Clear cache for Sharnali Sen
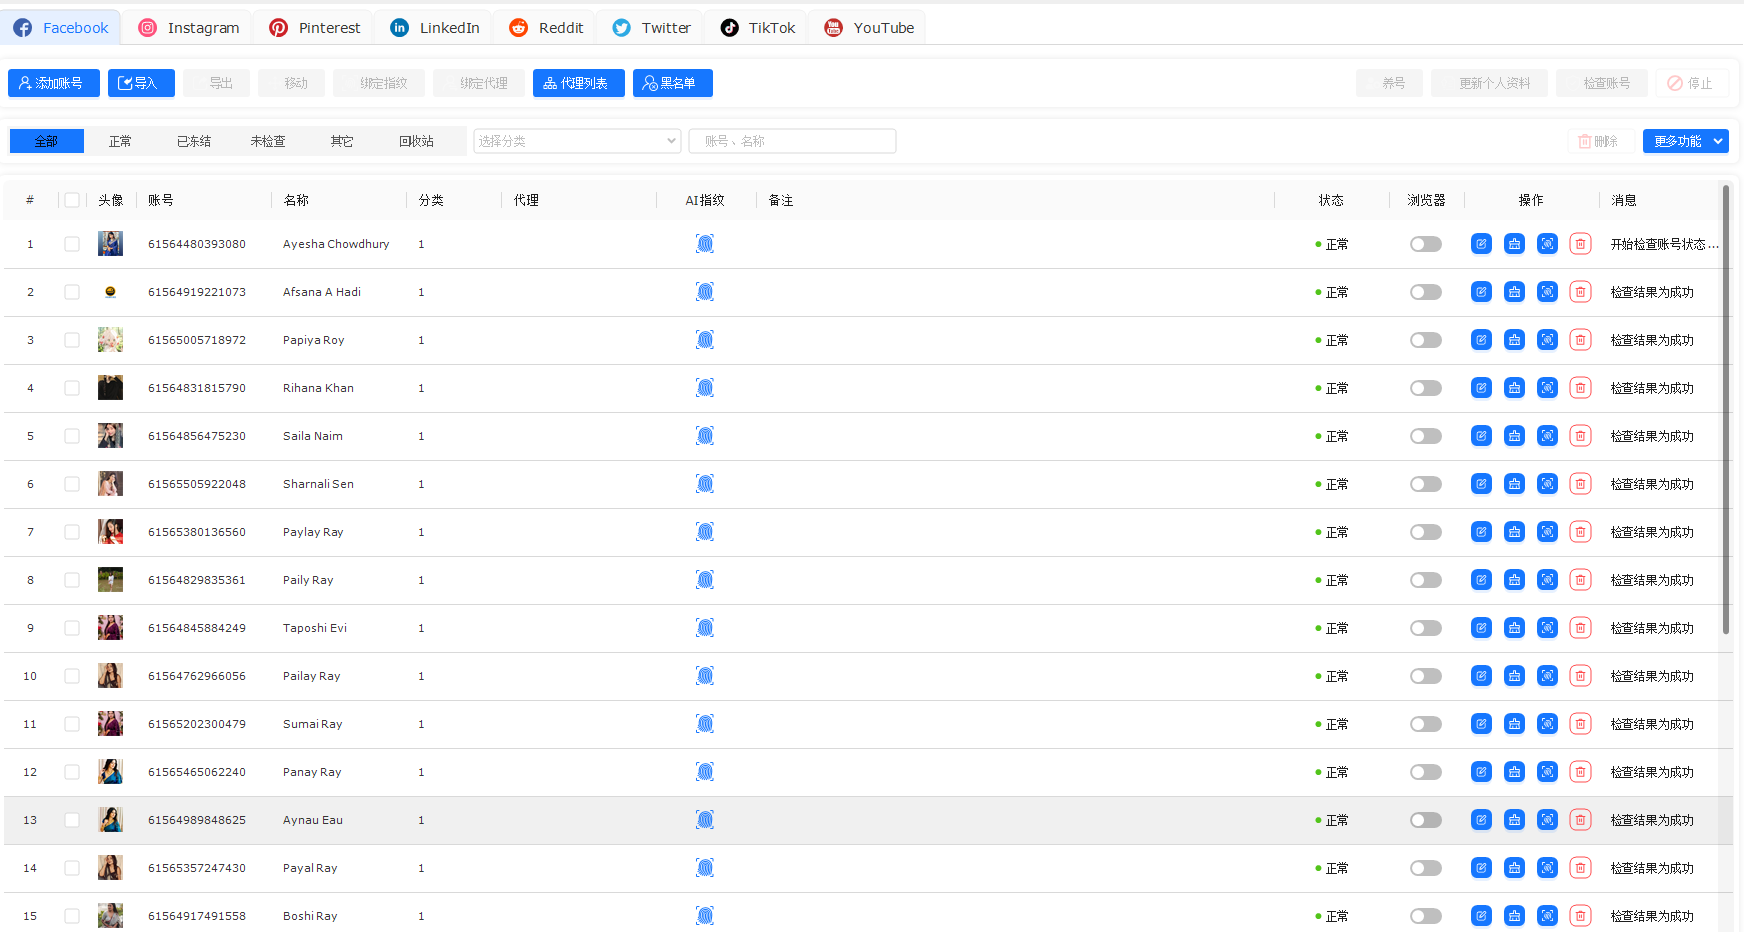The image size is (1744, 932). pyautogui.click(x=1514, y=484)
